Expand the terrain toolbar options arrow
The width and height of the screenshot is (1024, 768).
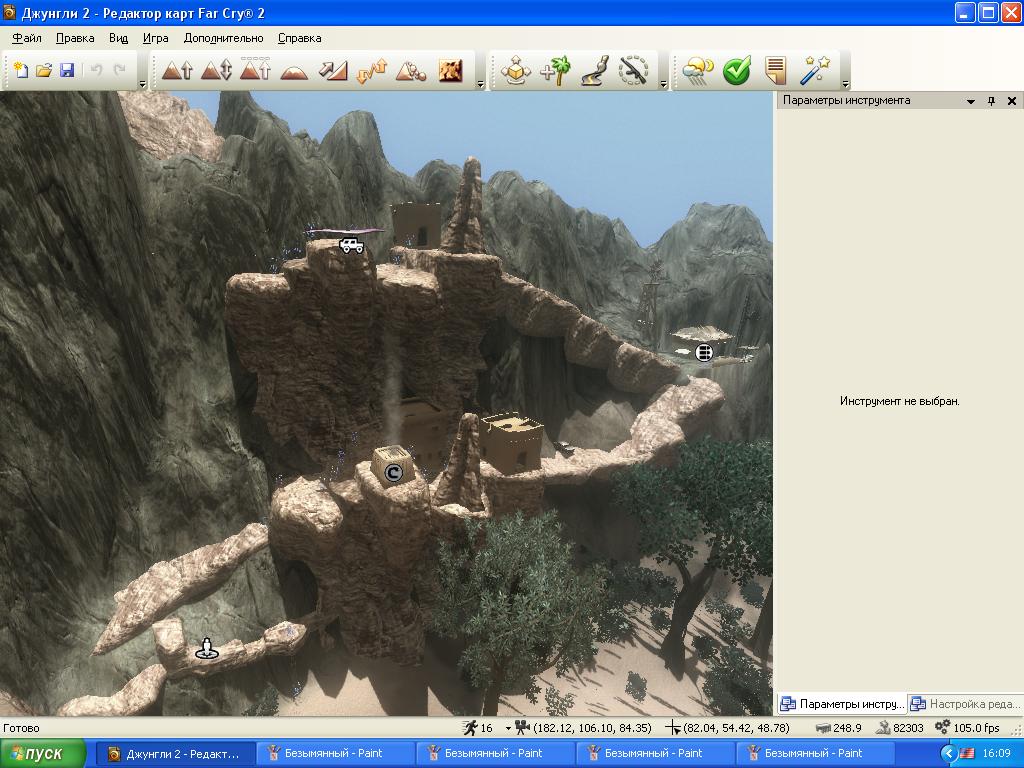tap(481, 84)
